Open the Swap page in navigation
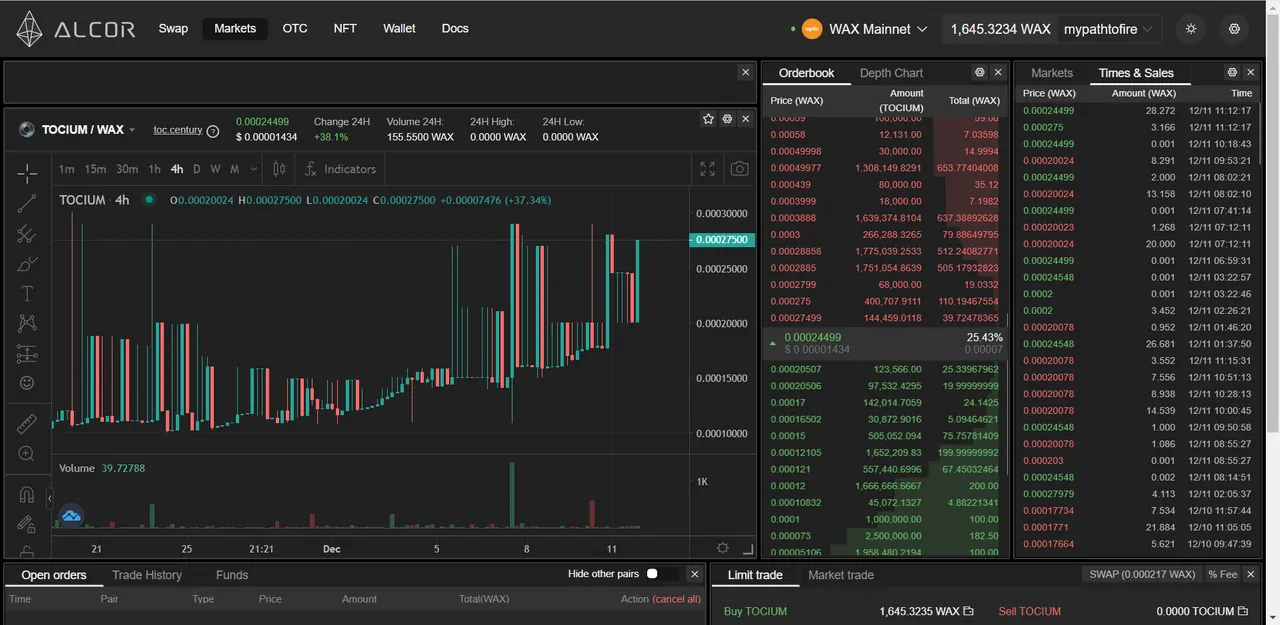This screenshot has width=1280, height=625. 173,28
